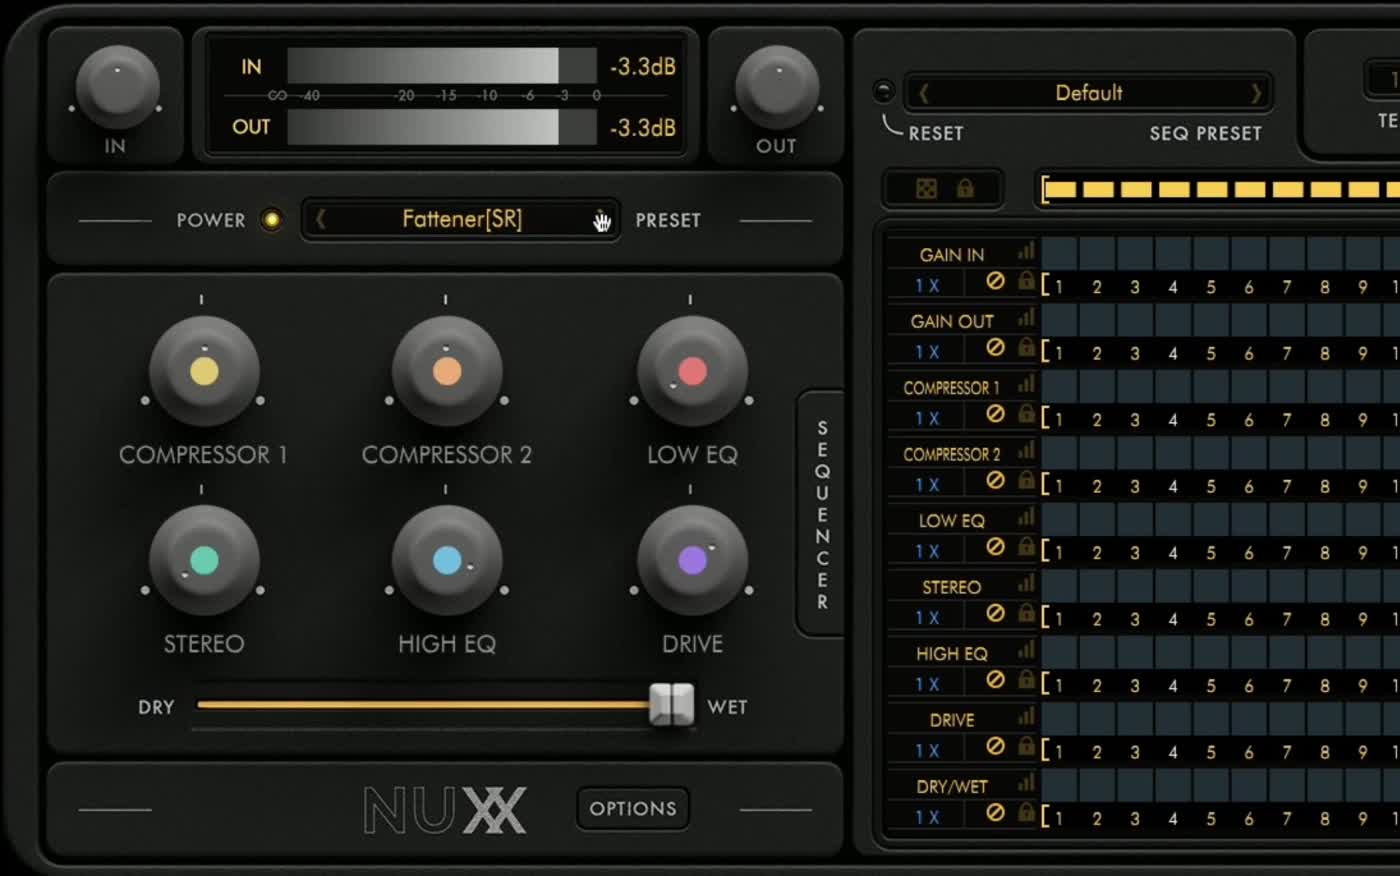
Task: Open the 1X rate selector under STEREO row
Action: tap(928, 618)
